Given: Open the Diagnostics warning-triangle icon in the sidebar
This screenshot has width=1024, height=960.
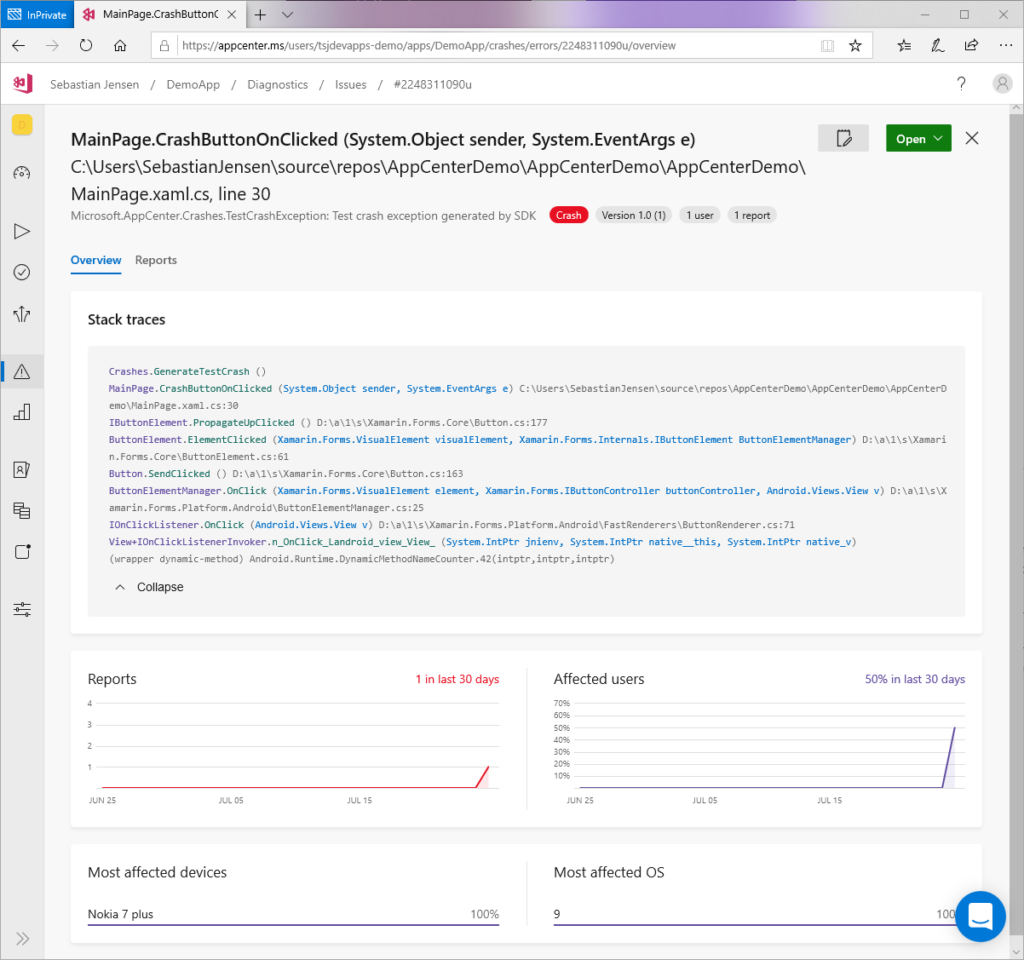Looking at the screenshot, I should click(22, 371).
